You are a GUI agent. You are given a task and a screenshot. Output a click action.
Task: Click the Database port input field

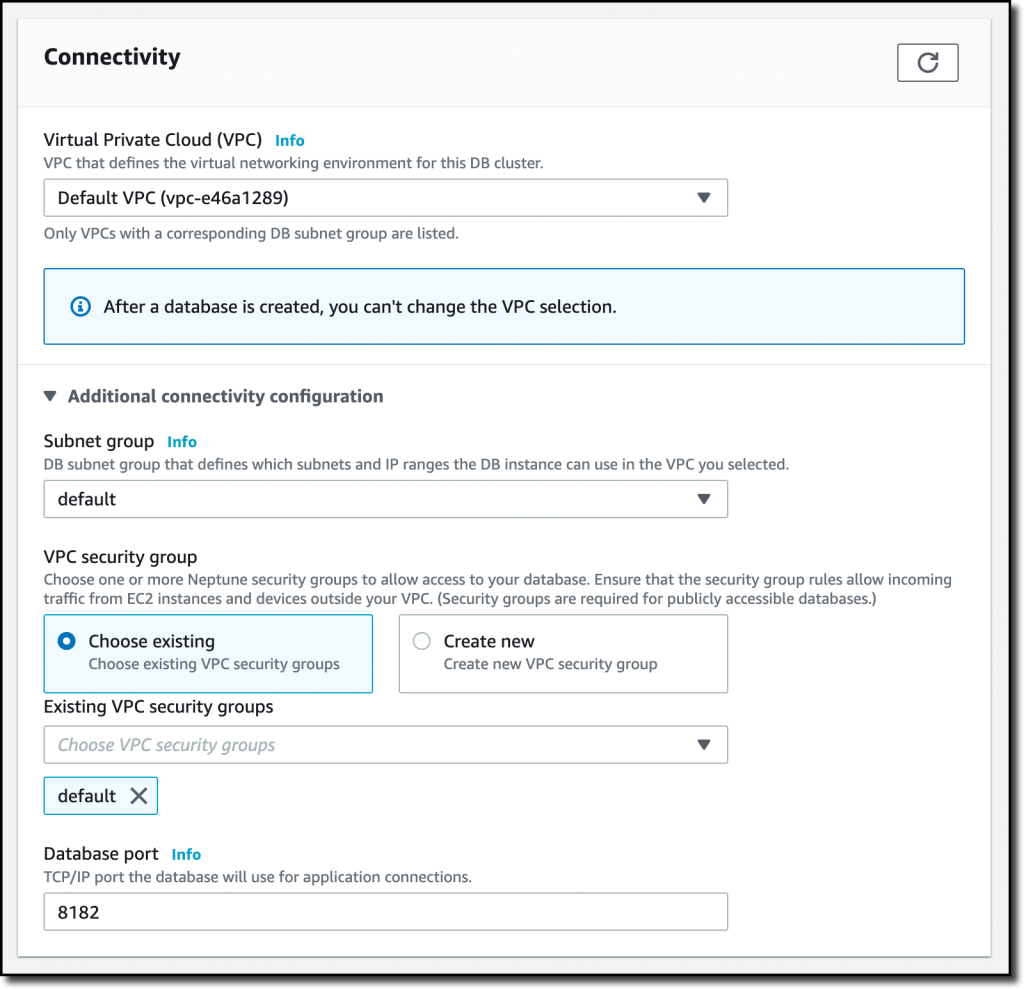point(385,912)
